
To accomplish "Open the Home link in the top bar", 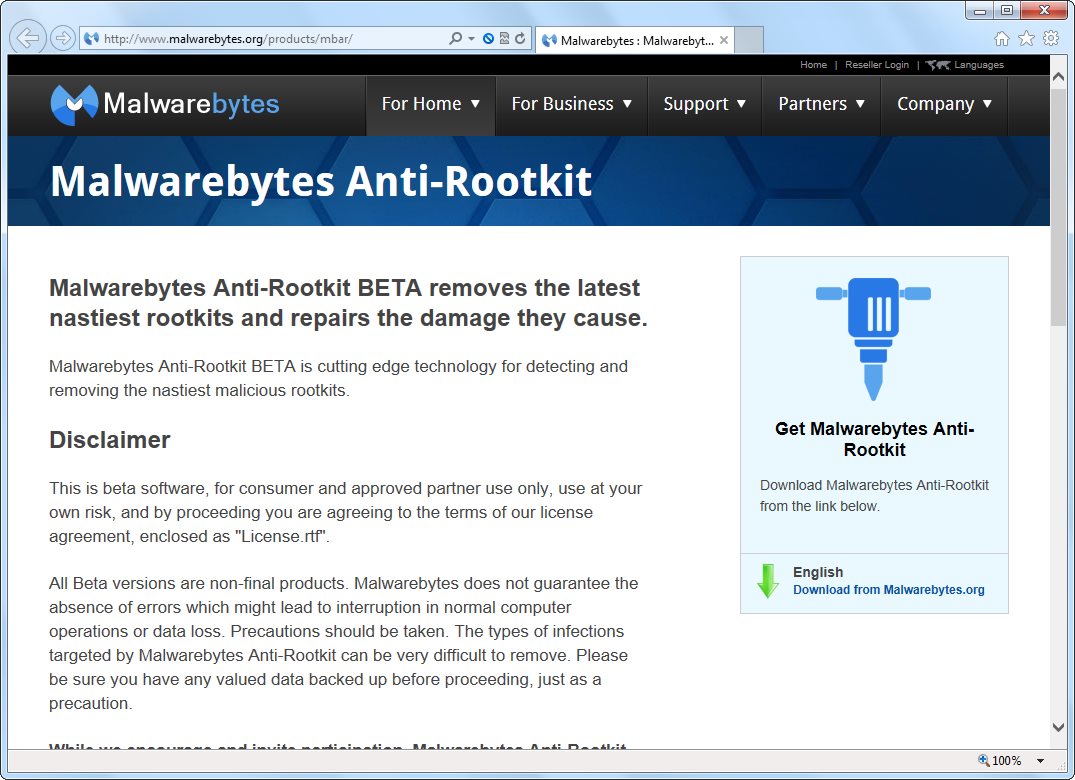I will click(813, 64).
